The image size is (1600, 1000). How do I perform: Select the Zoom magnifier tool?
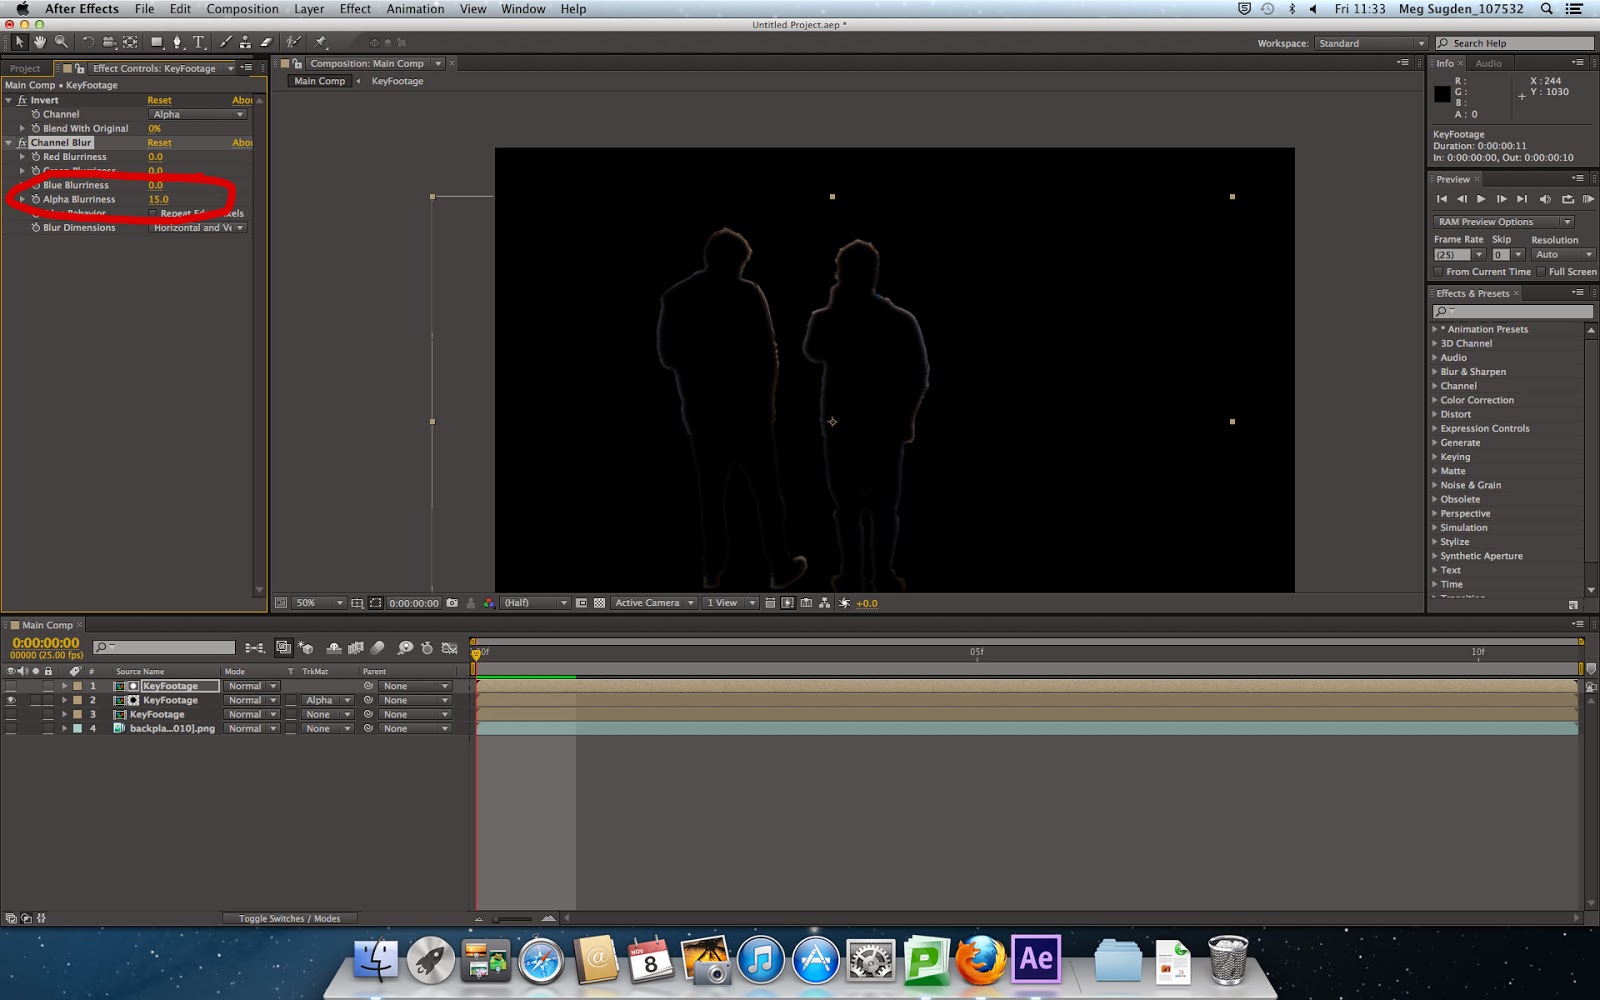61,42
